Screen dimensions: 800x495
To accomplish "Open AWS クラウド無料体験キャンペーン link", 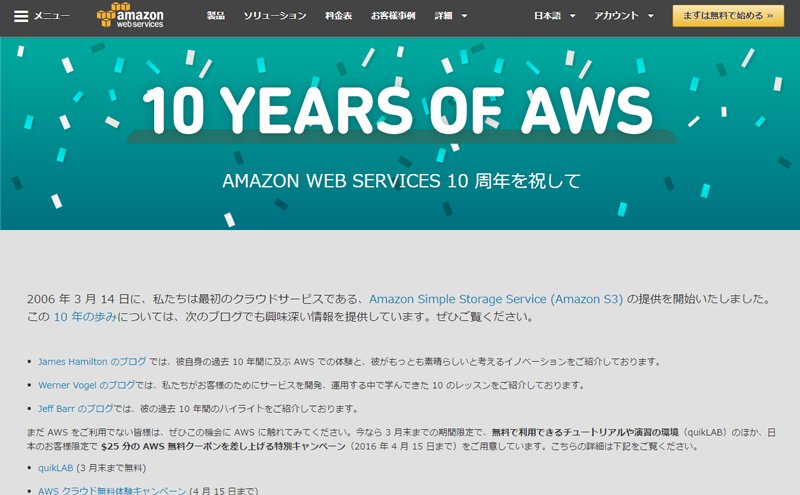I will tap(112, 490).
